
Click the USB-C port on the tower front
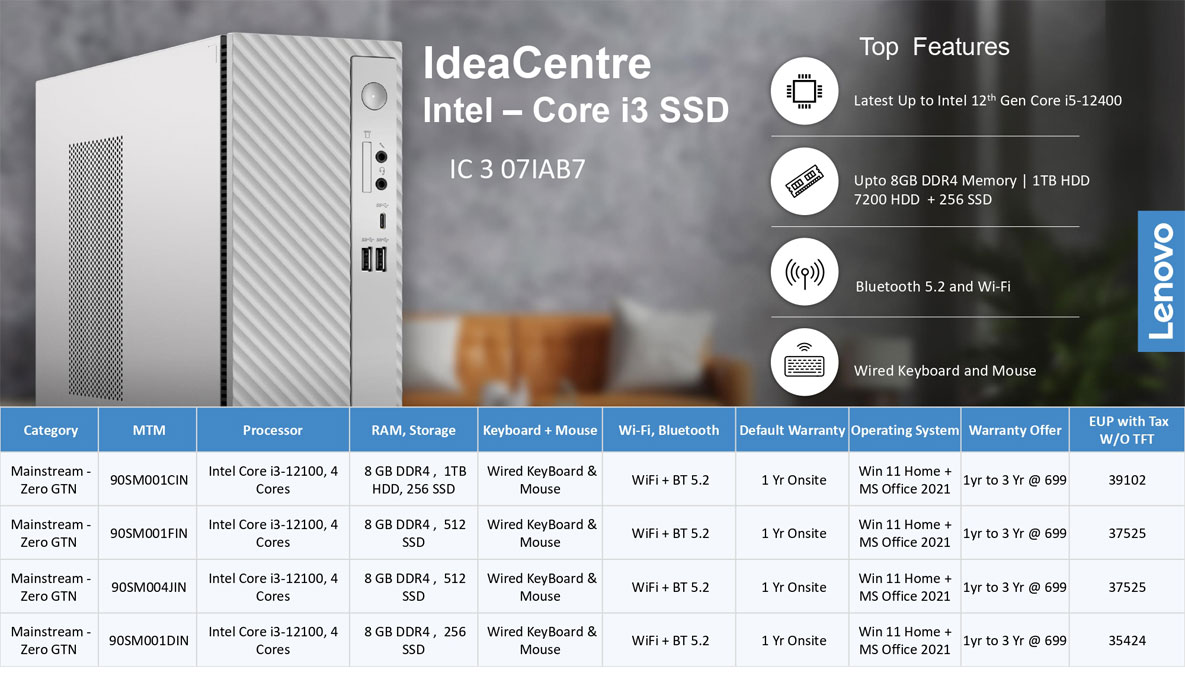382,221
